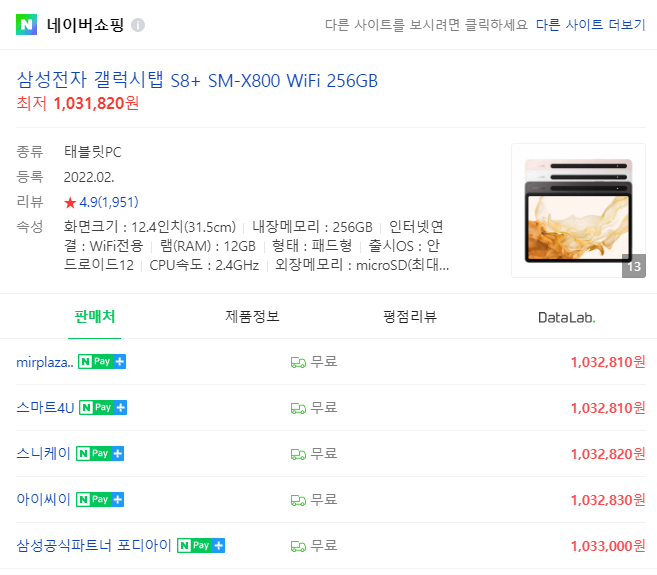Click the 무료 shipping label in mirplaza row
This screenshot has width=657, height=575.
point(324,362)
